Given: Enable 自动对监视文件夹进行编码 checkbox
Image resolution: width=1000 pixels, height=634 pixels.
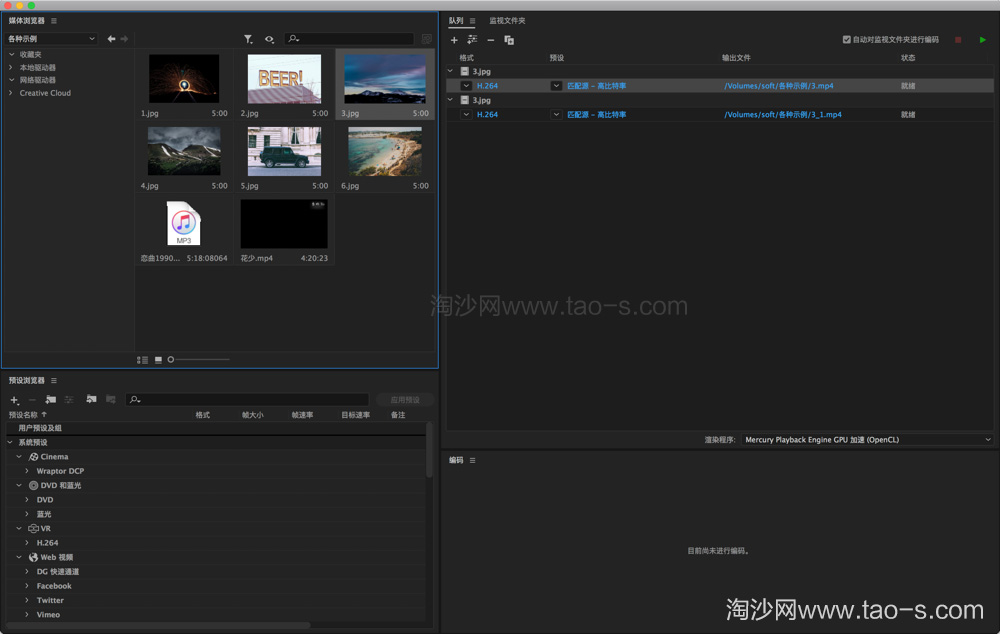Looking at the screenshot, I should tap(848, 39).
